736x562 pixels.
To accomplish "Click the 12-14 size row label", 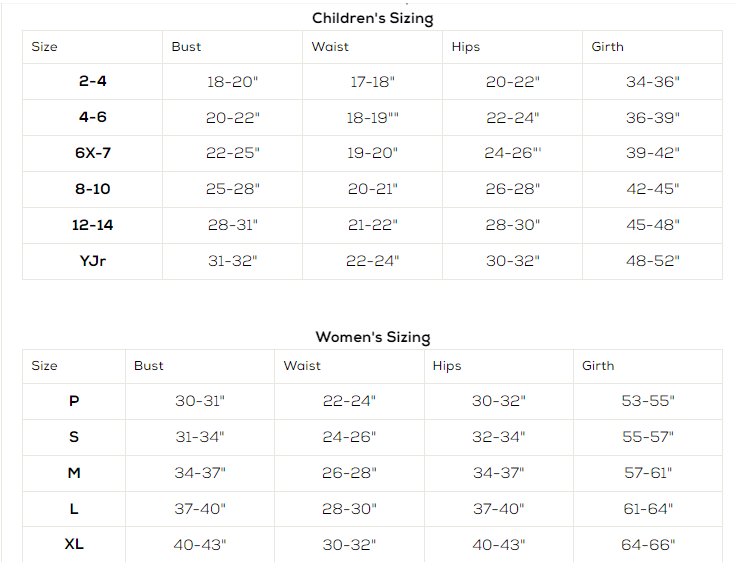I will [92, 225].
